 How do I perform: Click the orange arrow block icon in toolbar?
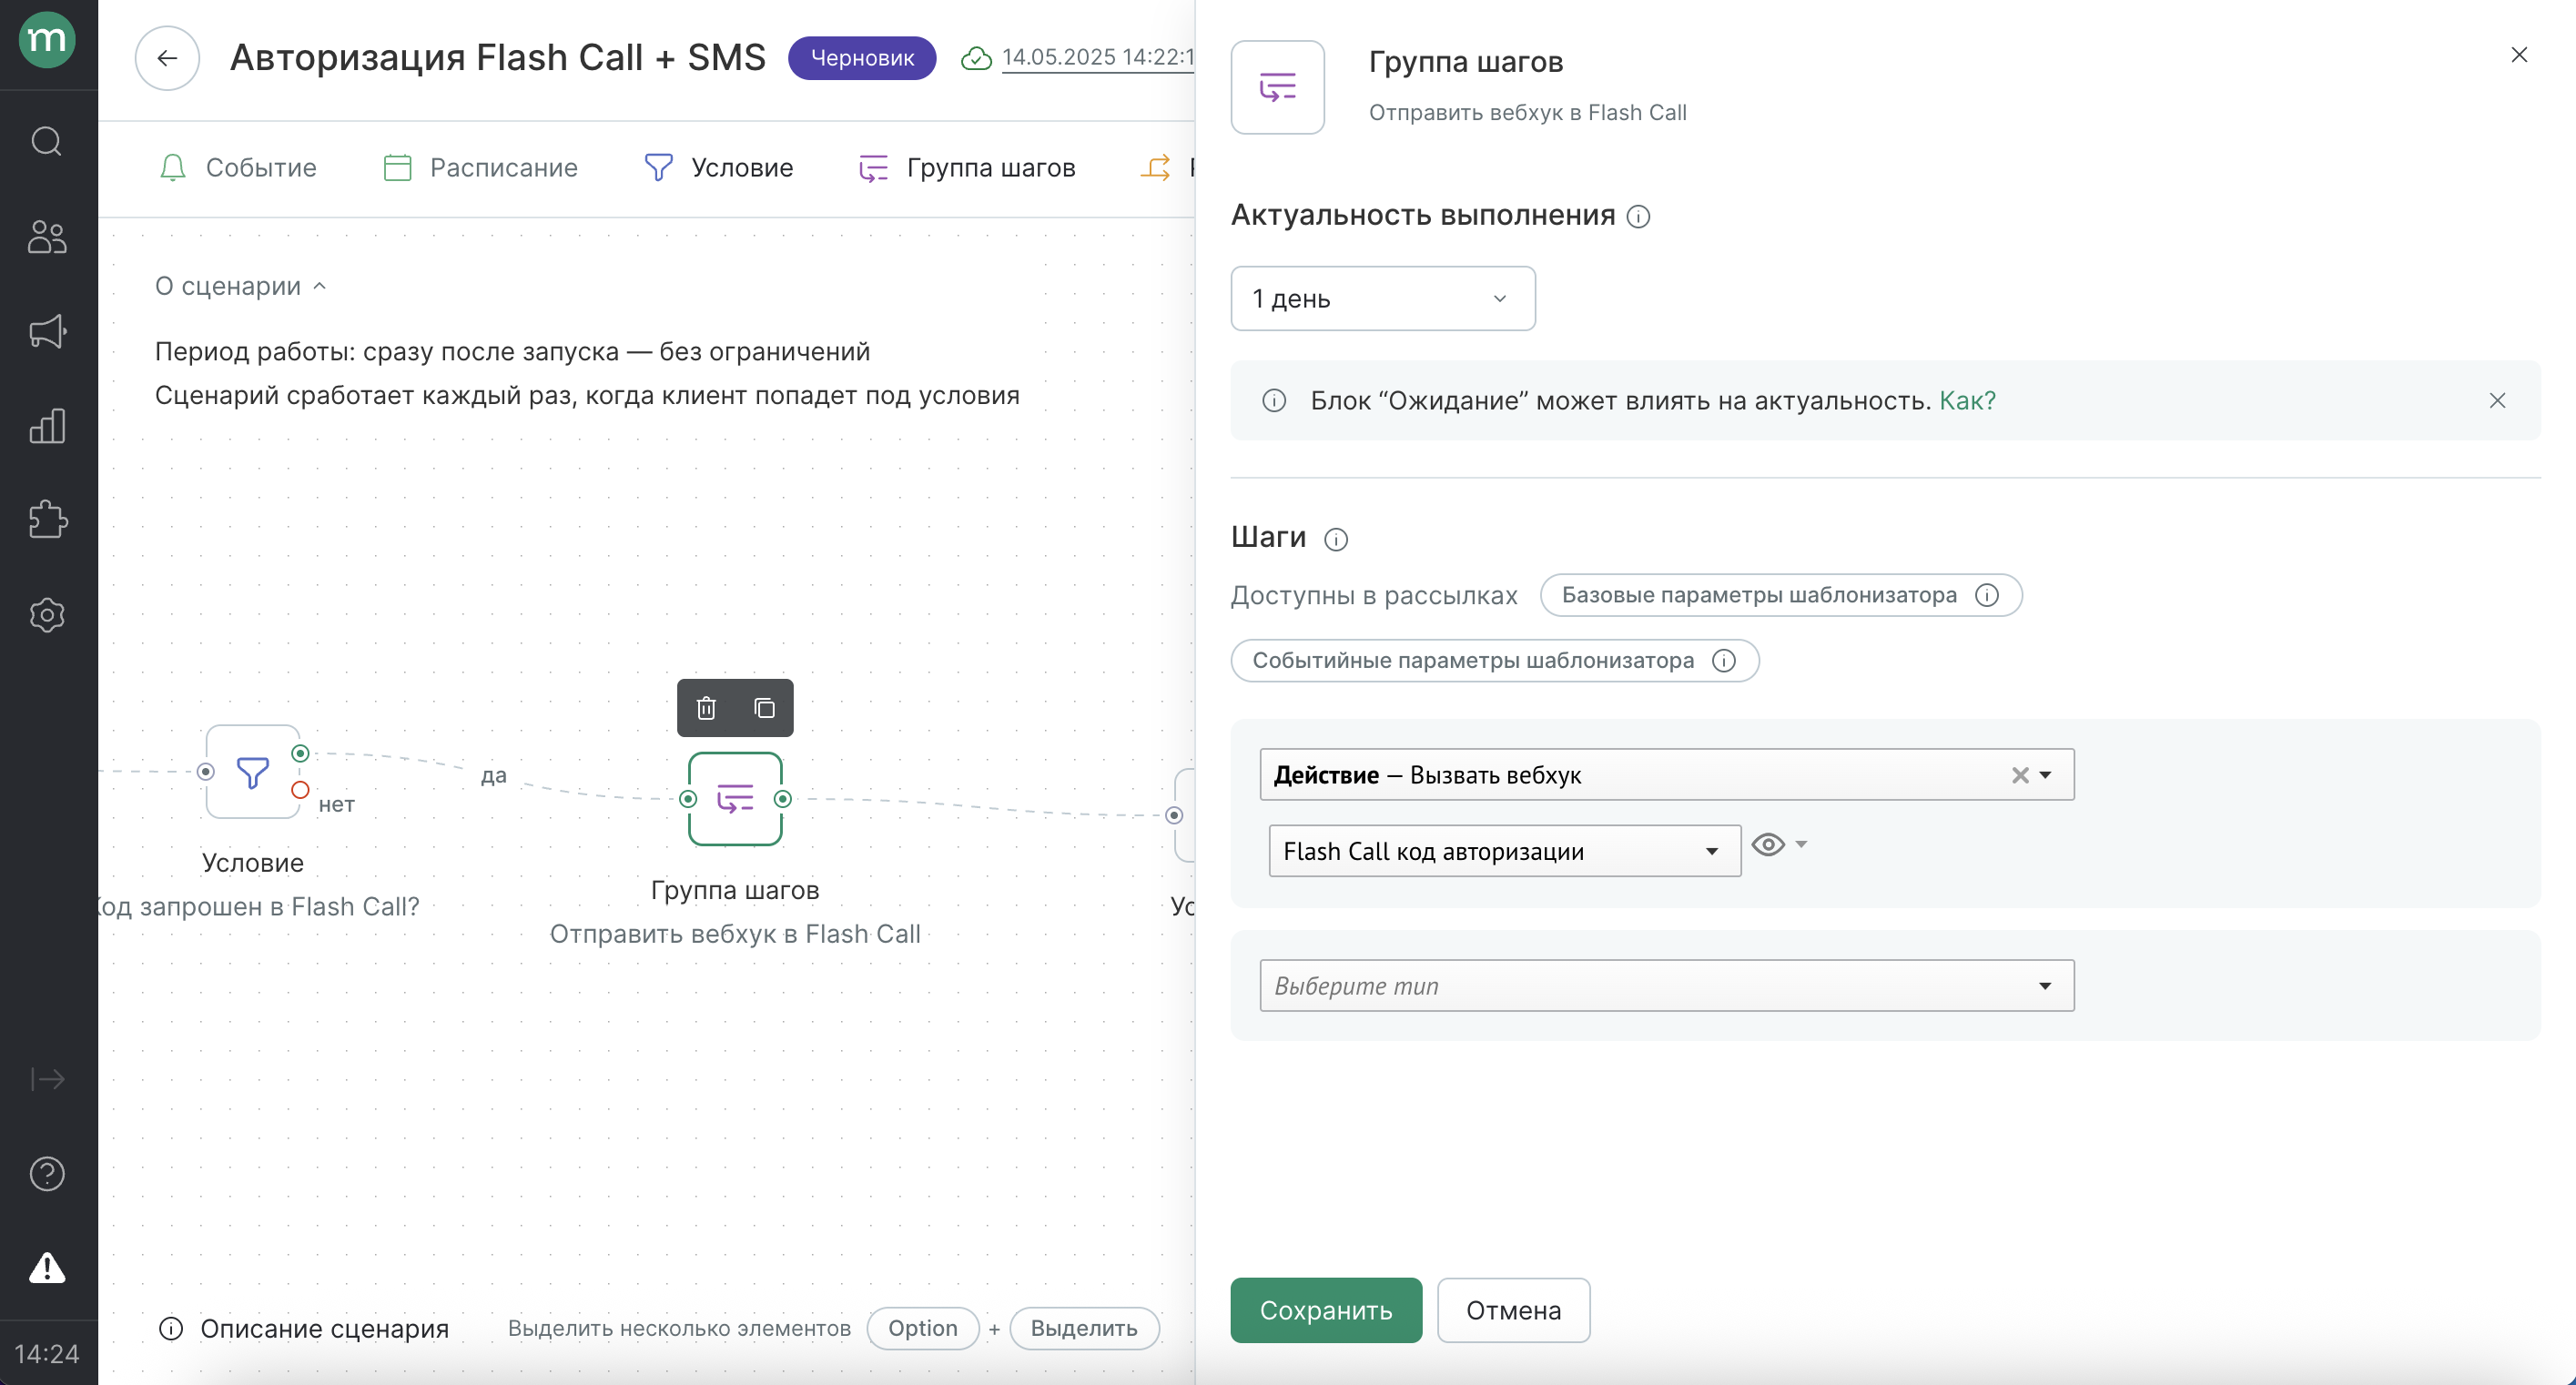tap(1156, 167)
